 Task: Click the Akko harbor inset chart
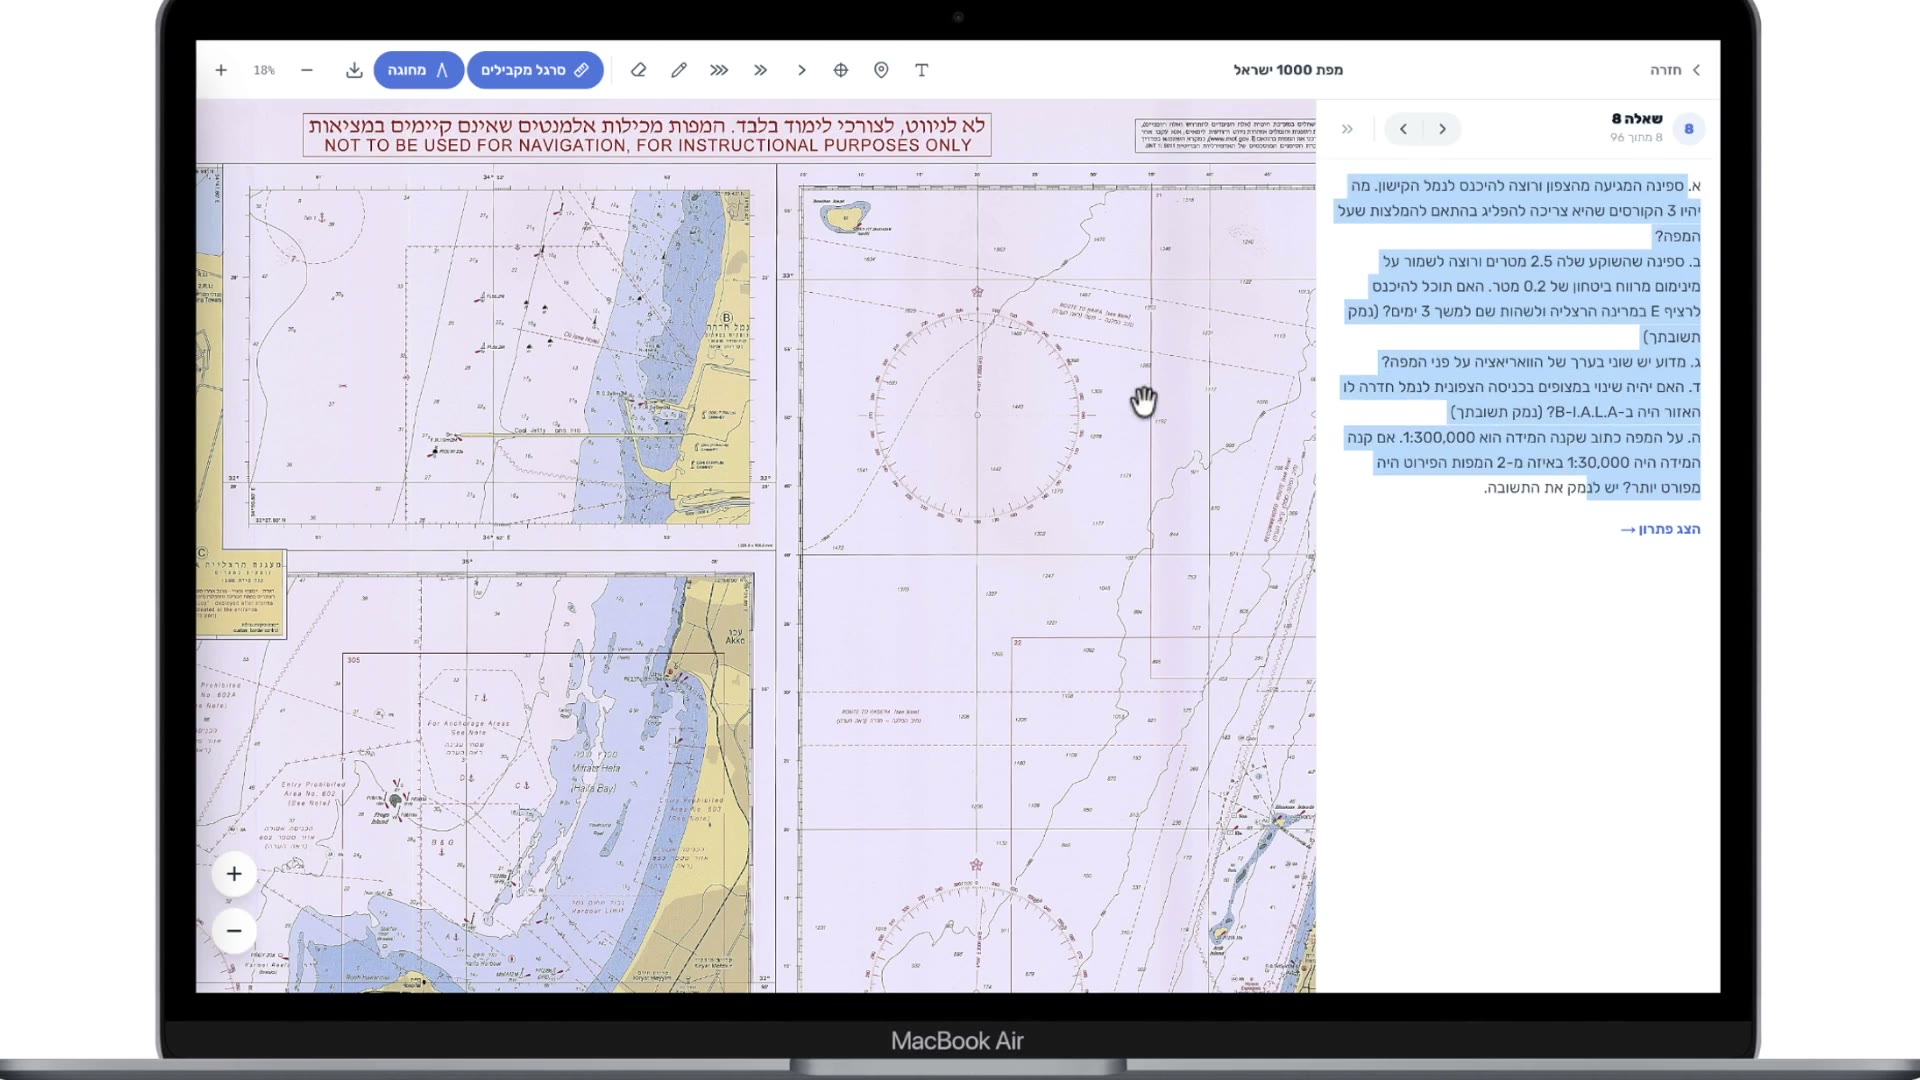point(474,783)
